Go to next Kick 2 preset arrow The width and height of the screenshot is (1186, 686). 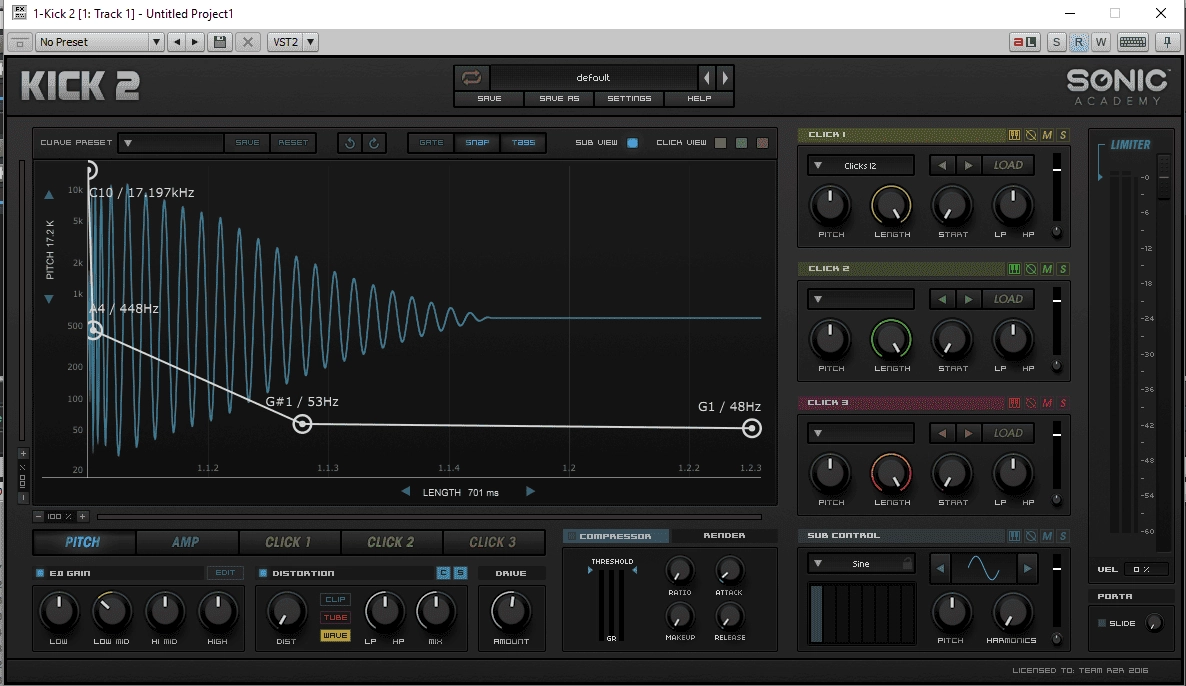click(725, 77)
